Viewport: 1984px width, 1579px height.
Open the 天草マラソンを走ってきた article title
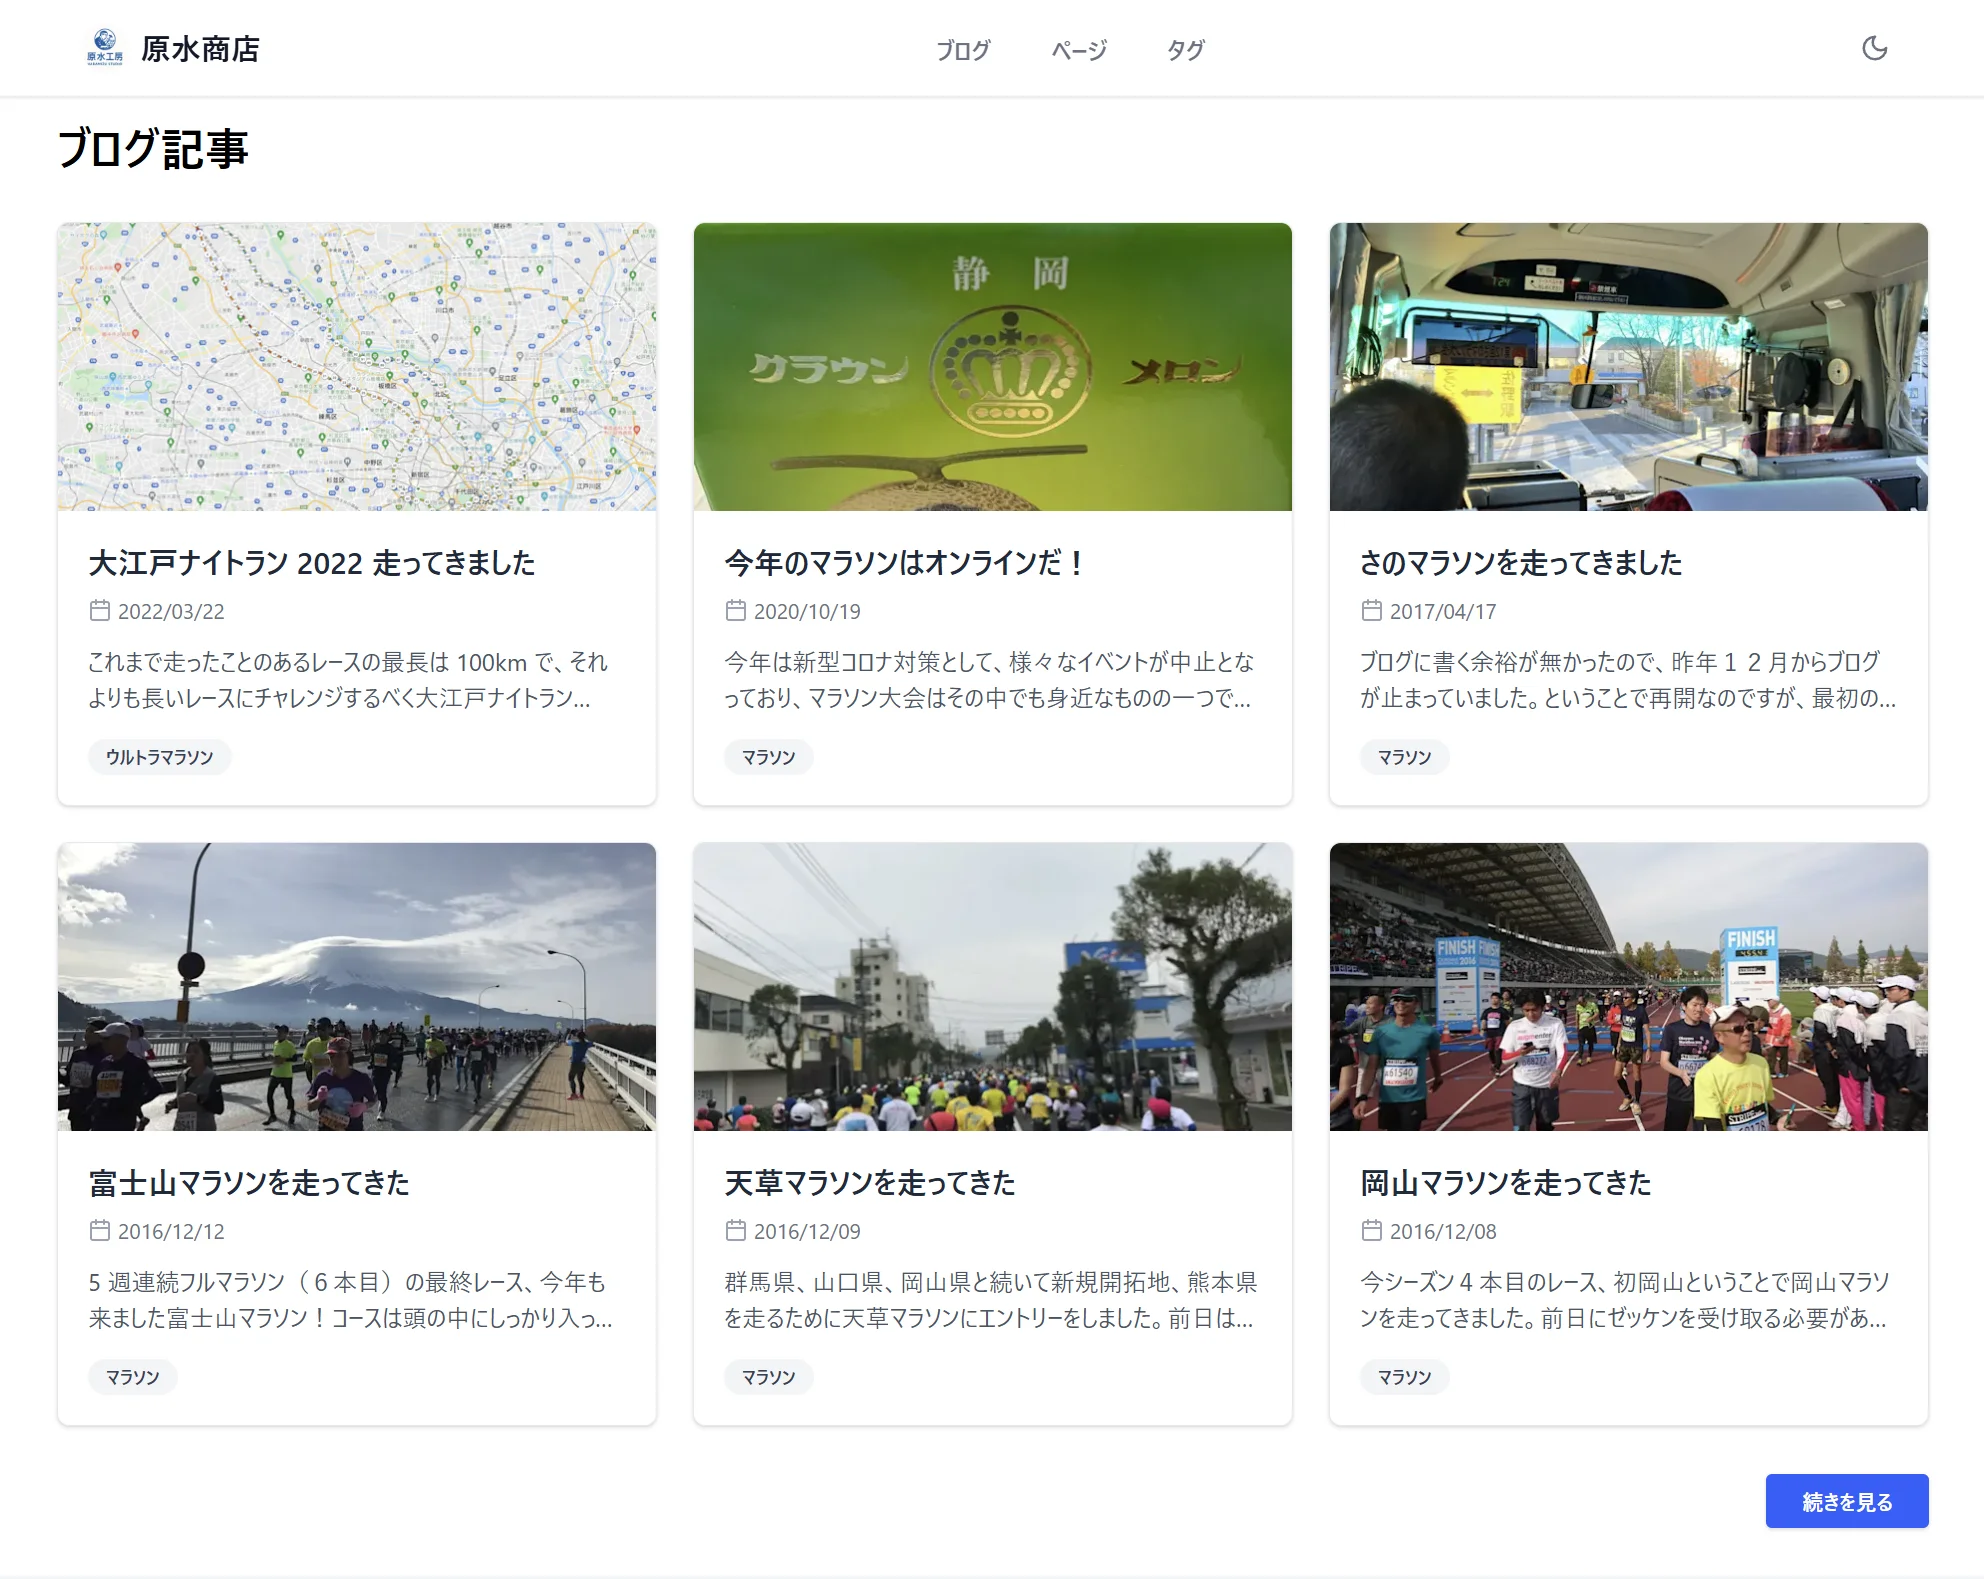pyautogui.click(x=870, y=1183)
